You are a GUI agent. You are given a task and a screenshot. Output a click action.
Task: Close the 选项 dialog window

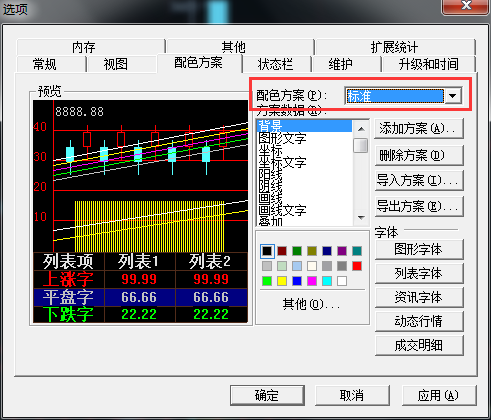[466, 6]
